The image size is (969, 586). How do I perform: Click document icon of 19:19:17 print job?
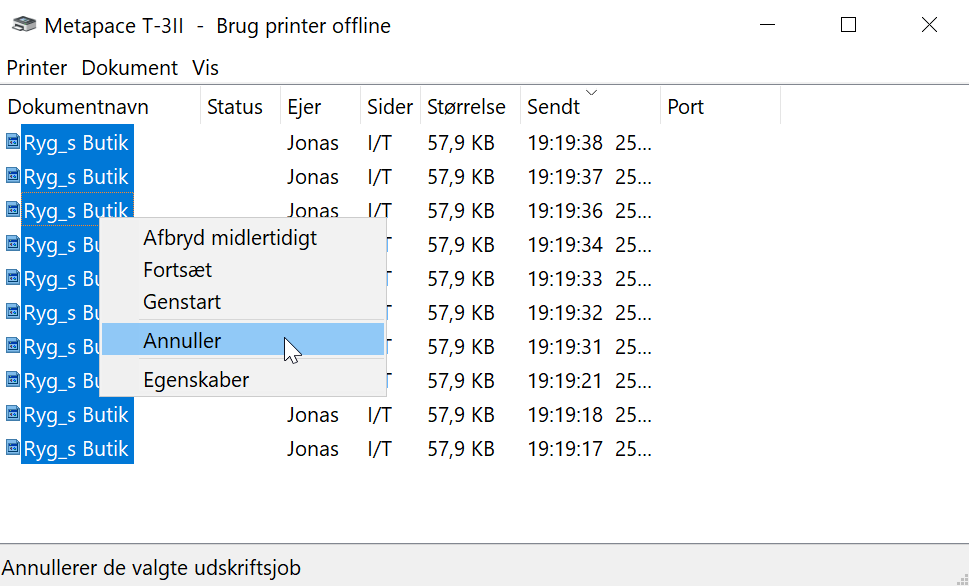tap(13, 449)
